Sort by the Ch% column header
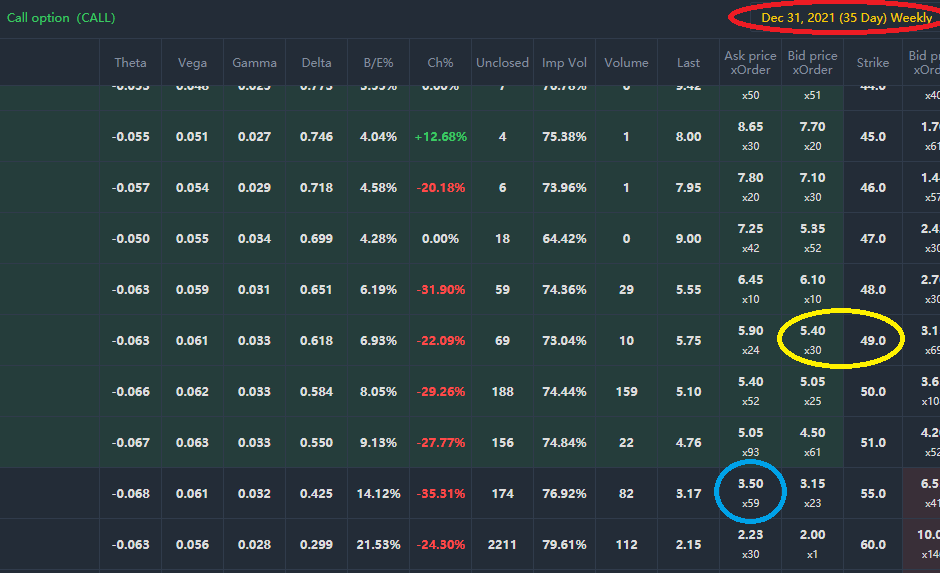Viewport: 940px width, 573px height. coord(440,62)
